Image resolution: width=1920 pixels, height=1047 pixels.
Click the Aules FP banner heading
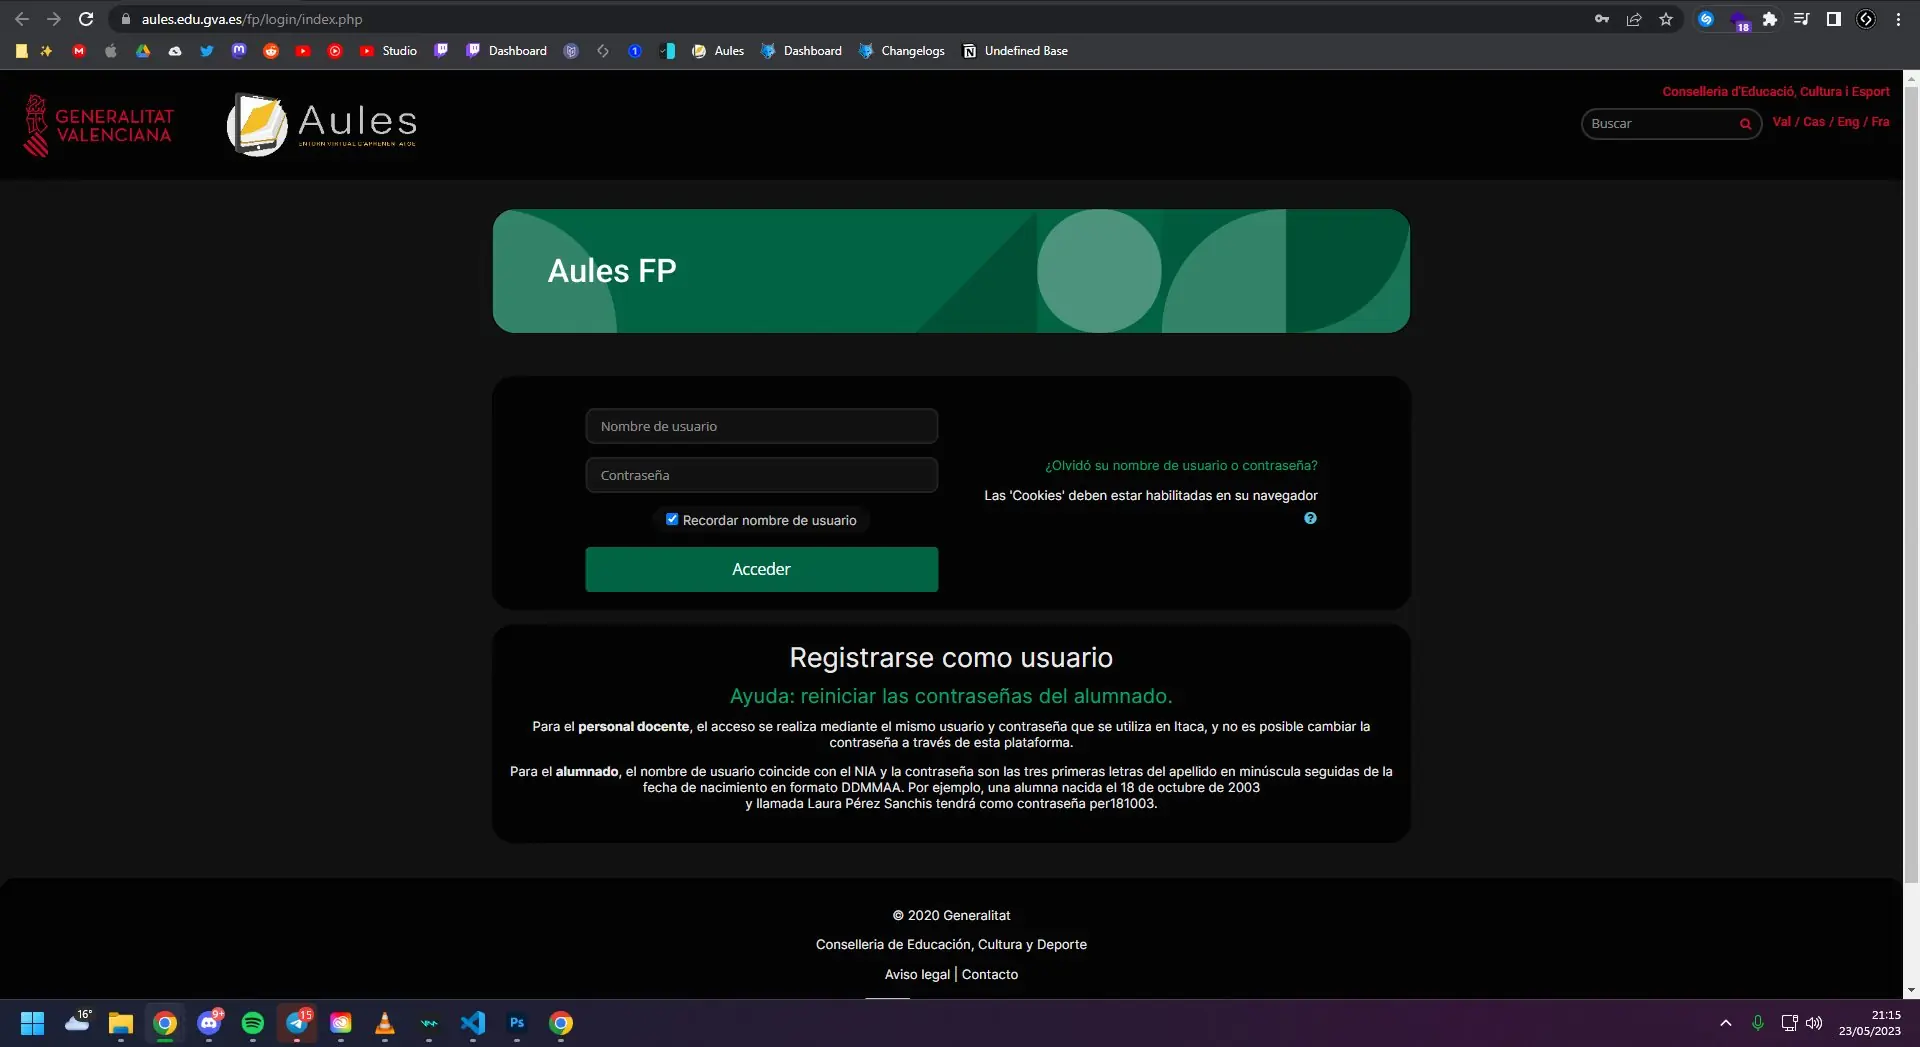(612, 271)
